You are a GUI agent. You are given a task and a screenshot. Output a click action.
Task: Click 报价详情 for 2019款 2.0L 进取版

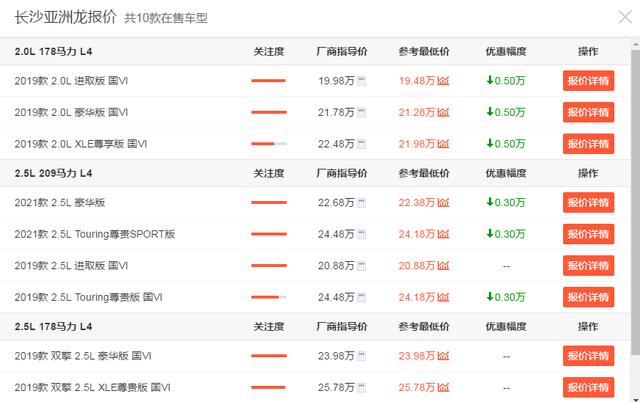588,81
